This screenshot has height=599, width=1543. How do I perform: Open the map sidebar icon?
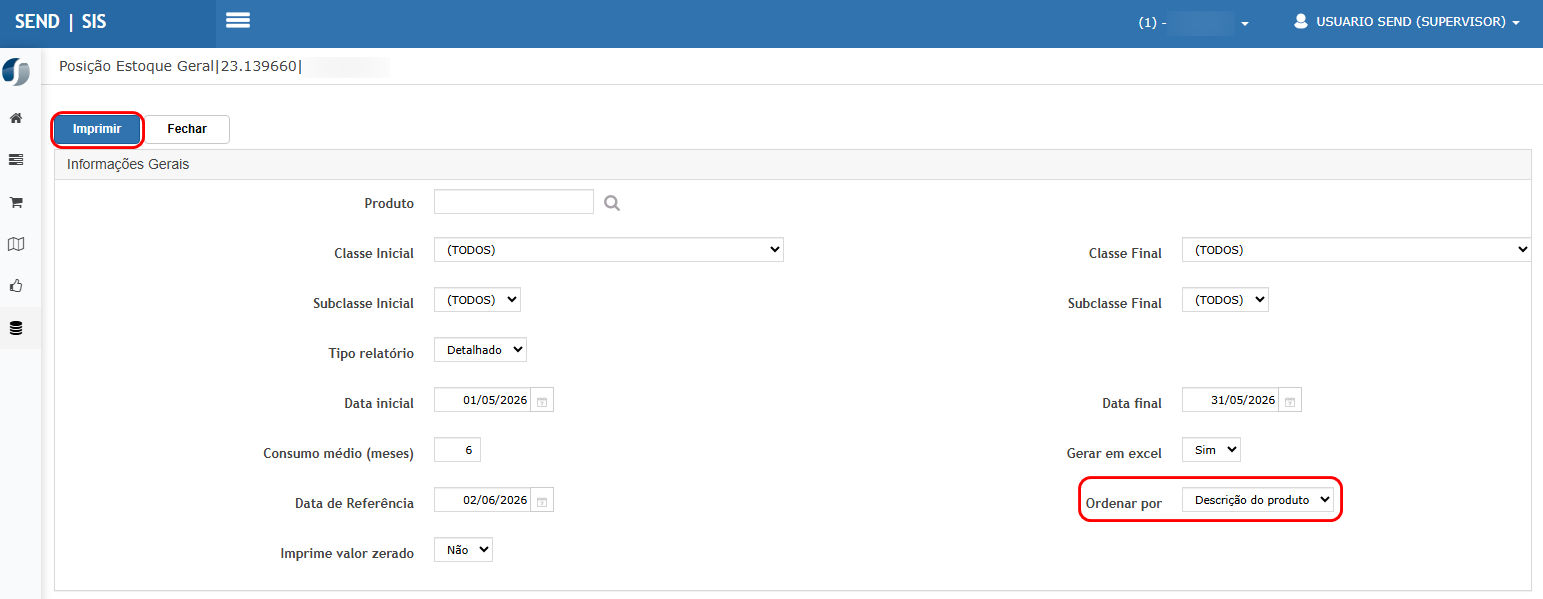16,244
